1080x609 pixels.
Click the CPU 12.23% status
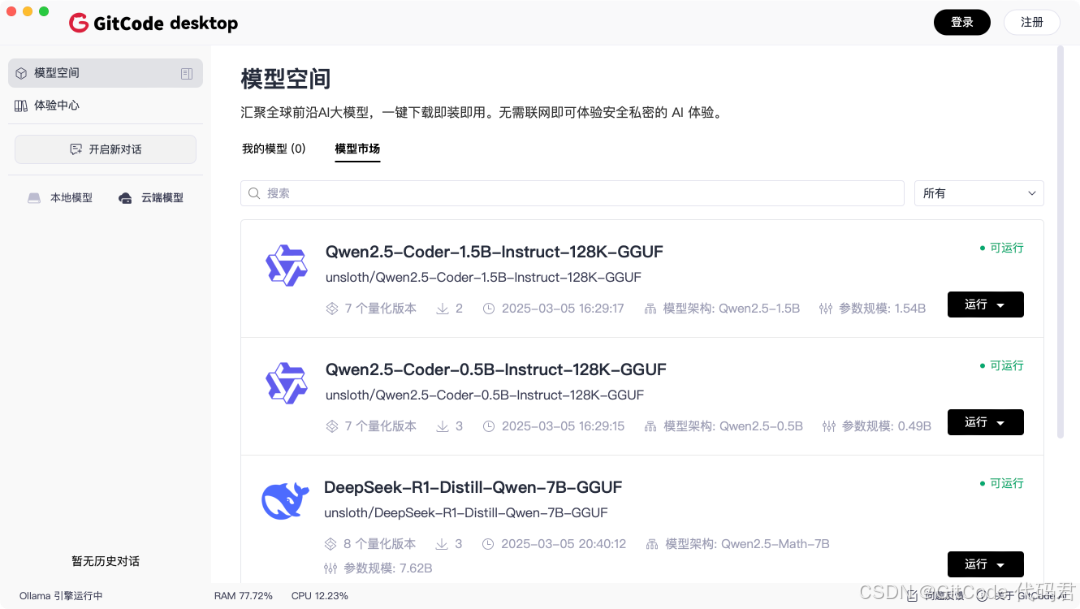tap(320, 596)
